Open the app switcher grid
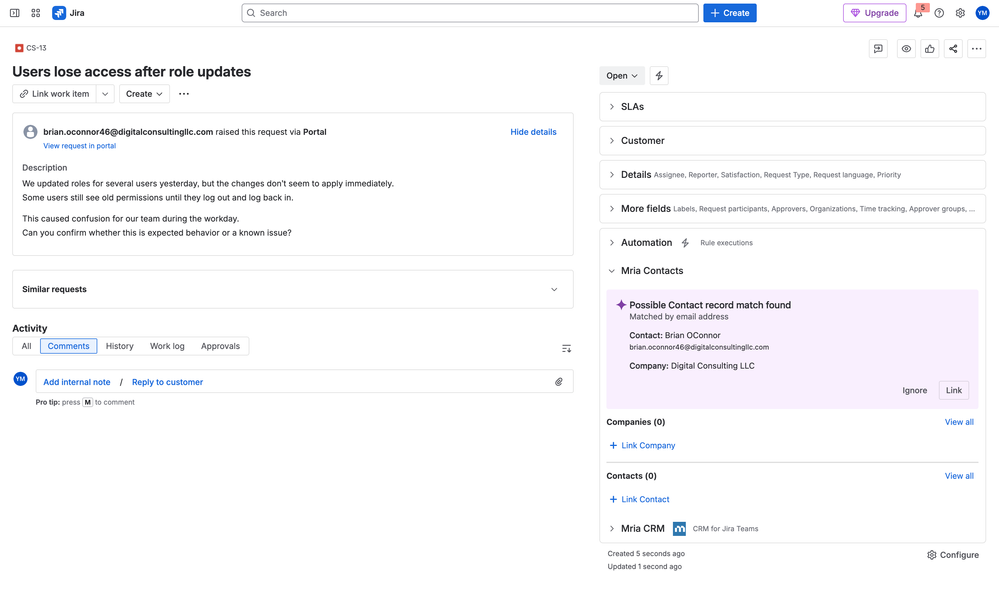The height and width of the screenshot is (596, 999). tap(35, 13)
